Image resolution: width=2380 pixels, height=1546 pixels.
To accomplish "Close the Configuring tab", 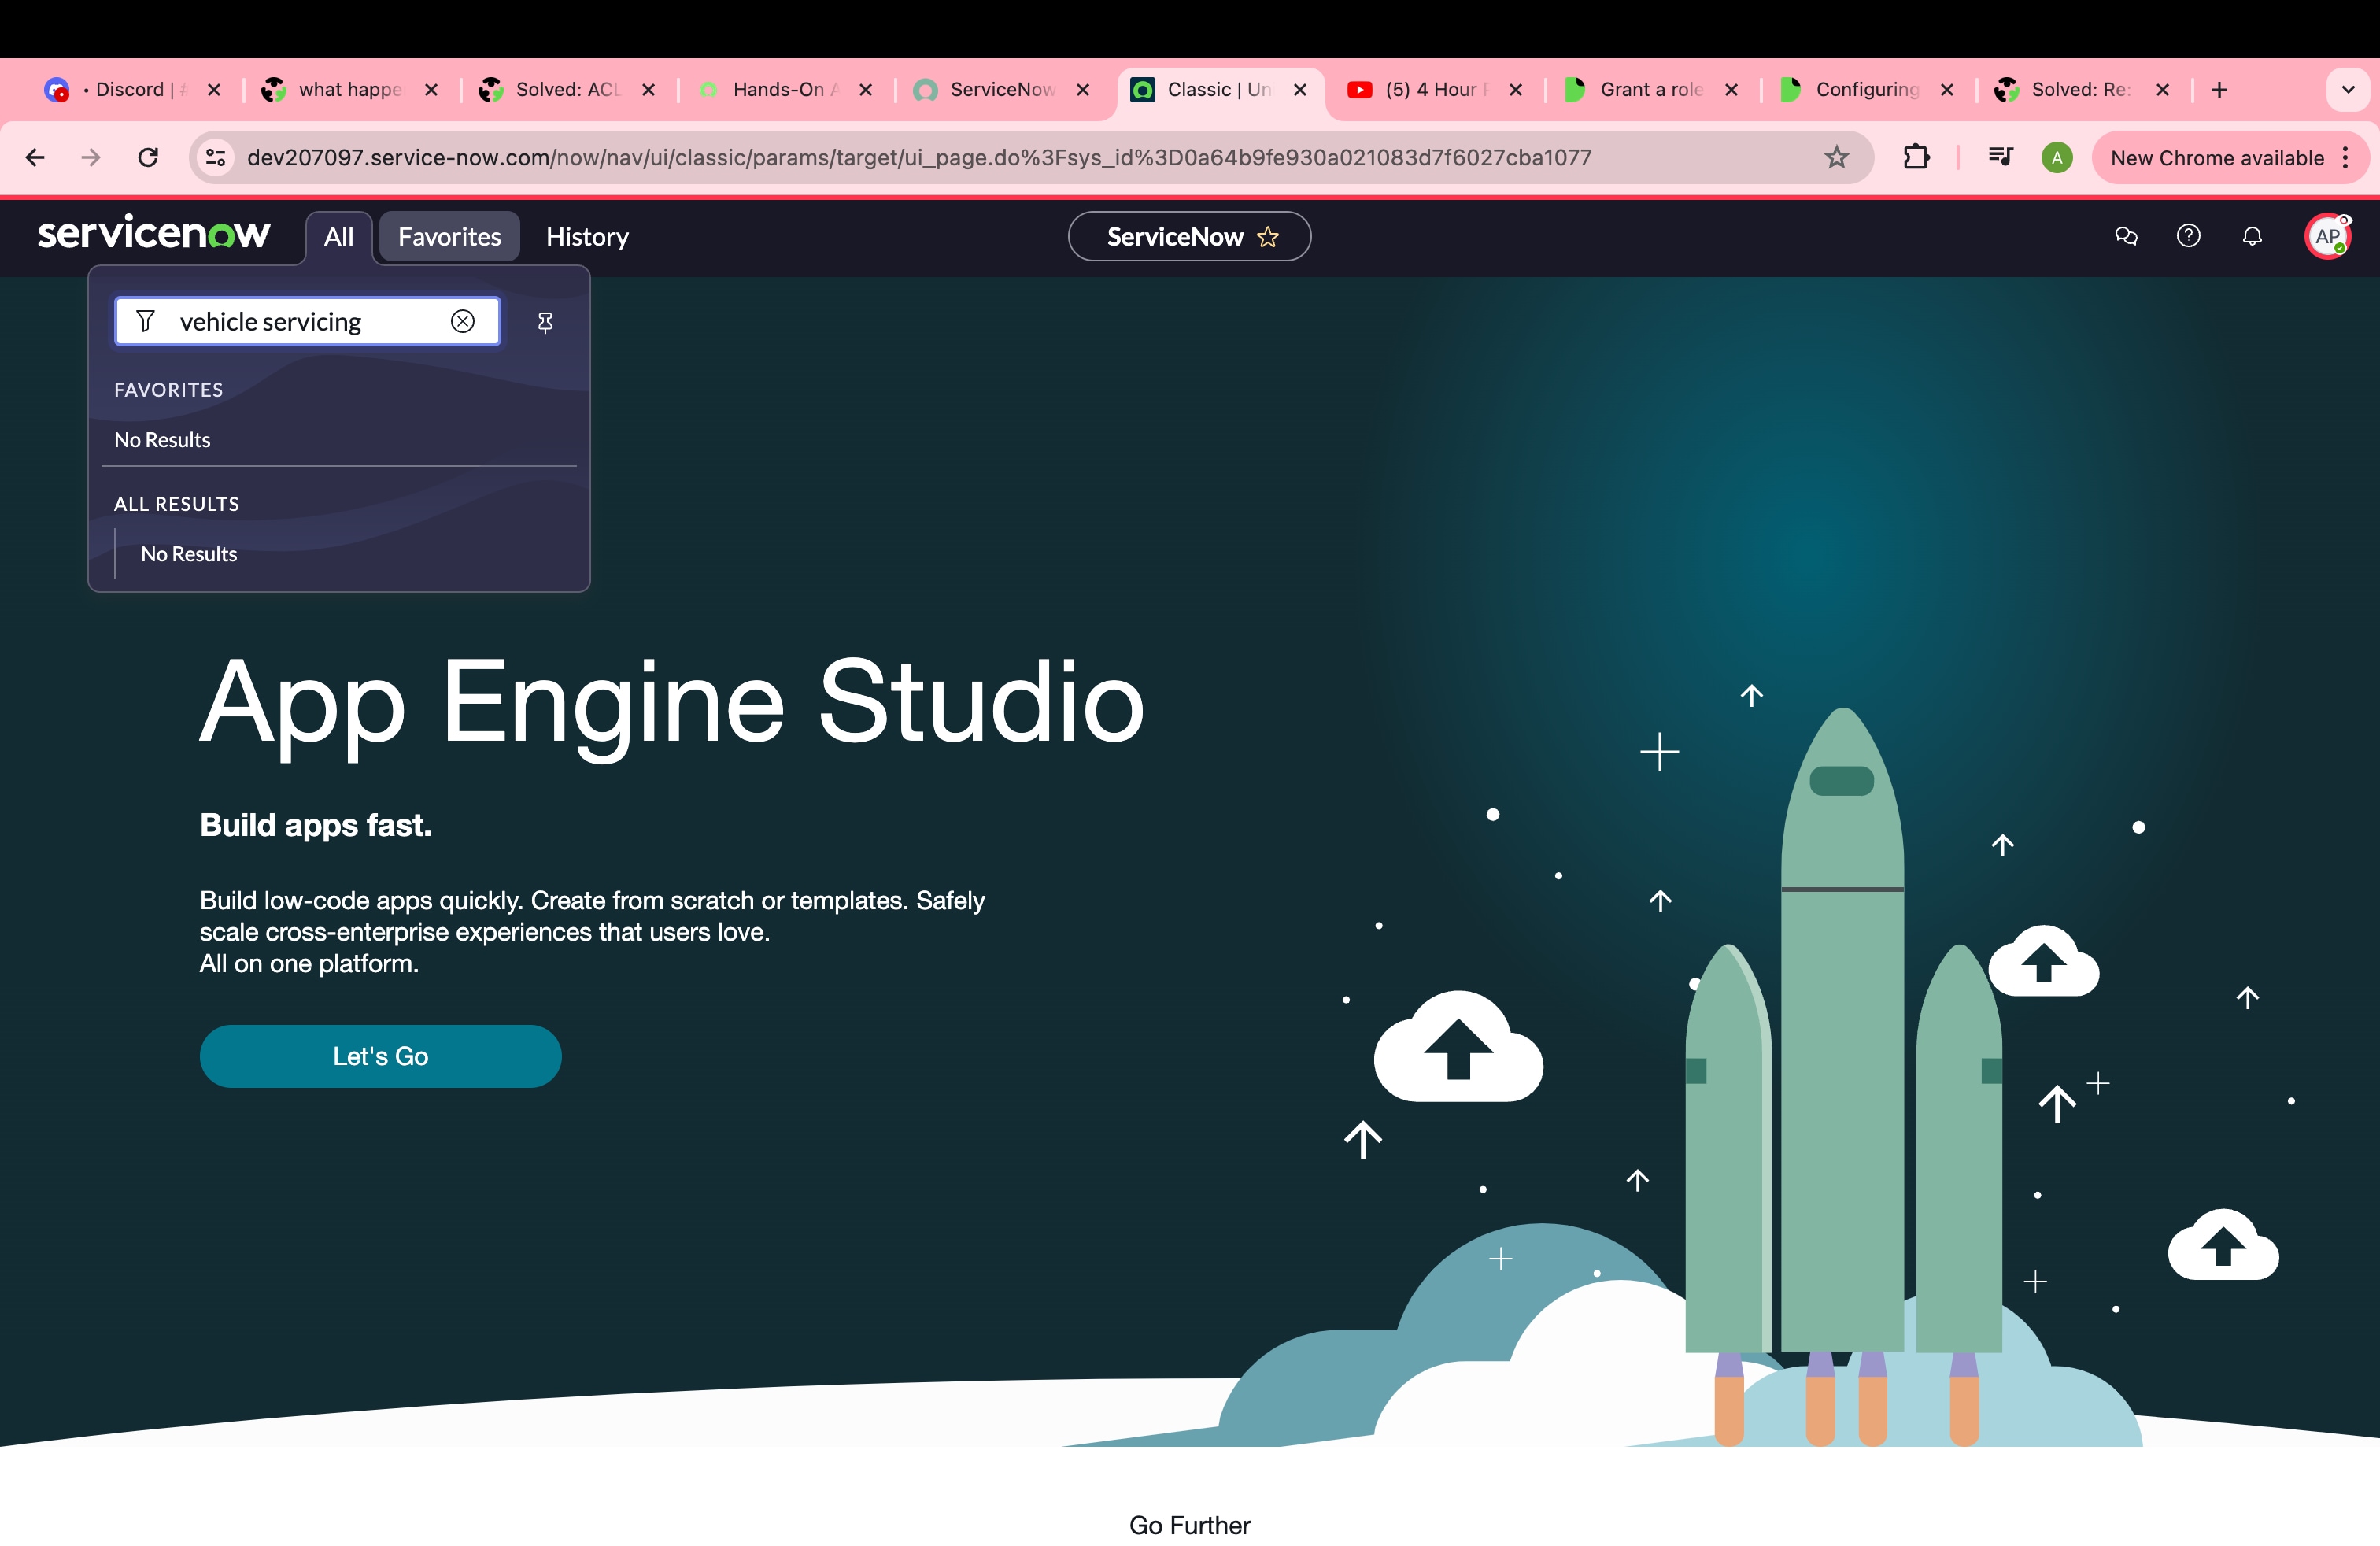I will (x=1946, y=90).
